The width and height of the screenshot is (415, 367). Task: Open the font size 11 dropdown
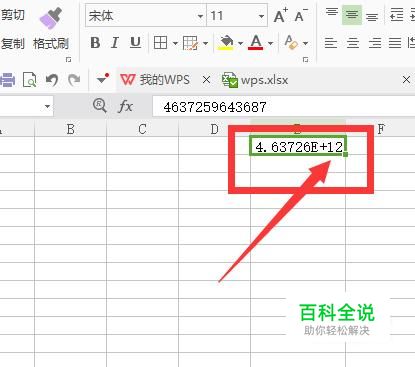pyautogui.click(x=261, y=16)
